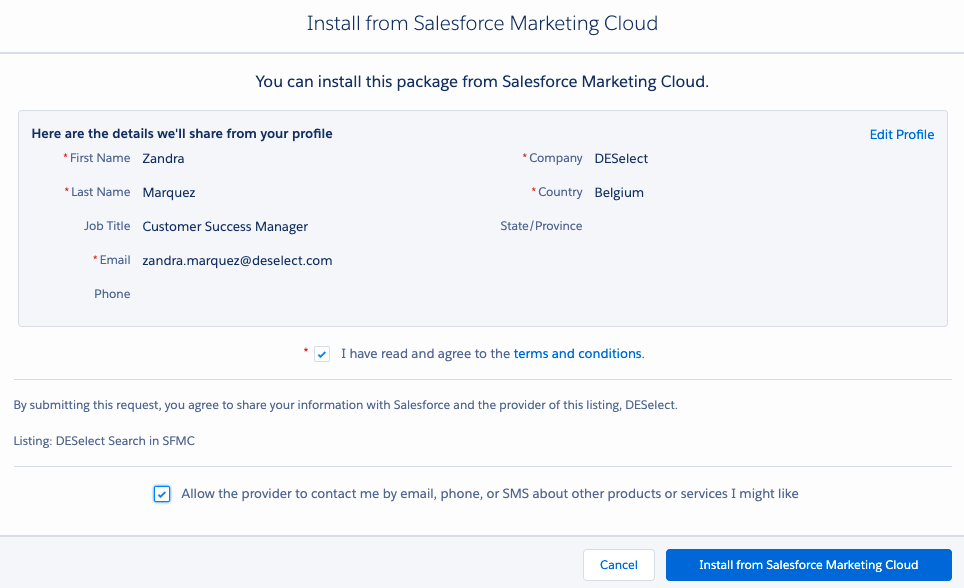Click the Phone field label

point(112,294)
